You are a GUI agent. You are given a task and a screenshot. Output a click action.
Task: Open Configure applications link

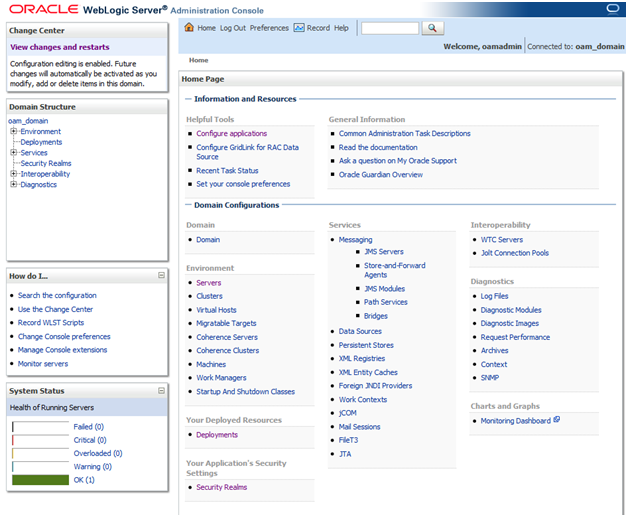click(x=231, y=133)
